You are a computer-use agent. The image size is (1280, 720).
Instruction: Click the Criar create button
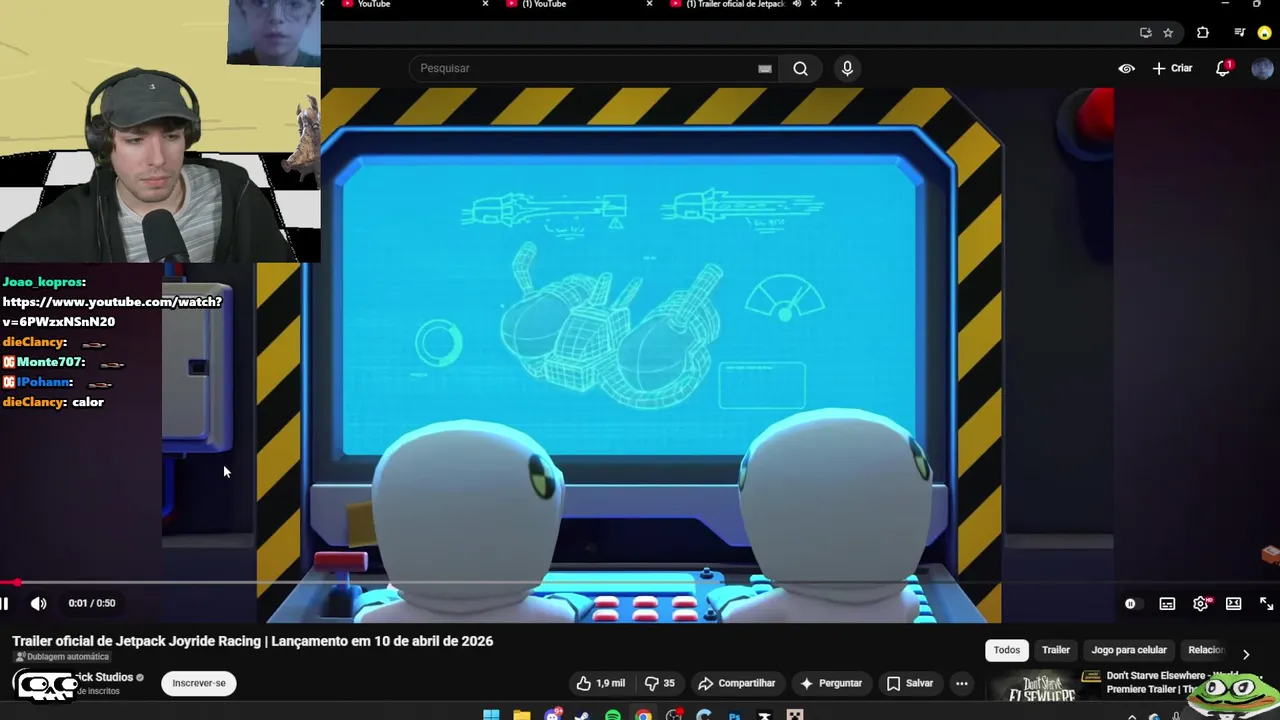click(x=1172, y=68)
